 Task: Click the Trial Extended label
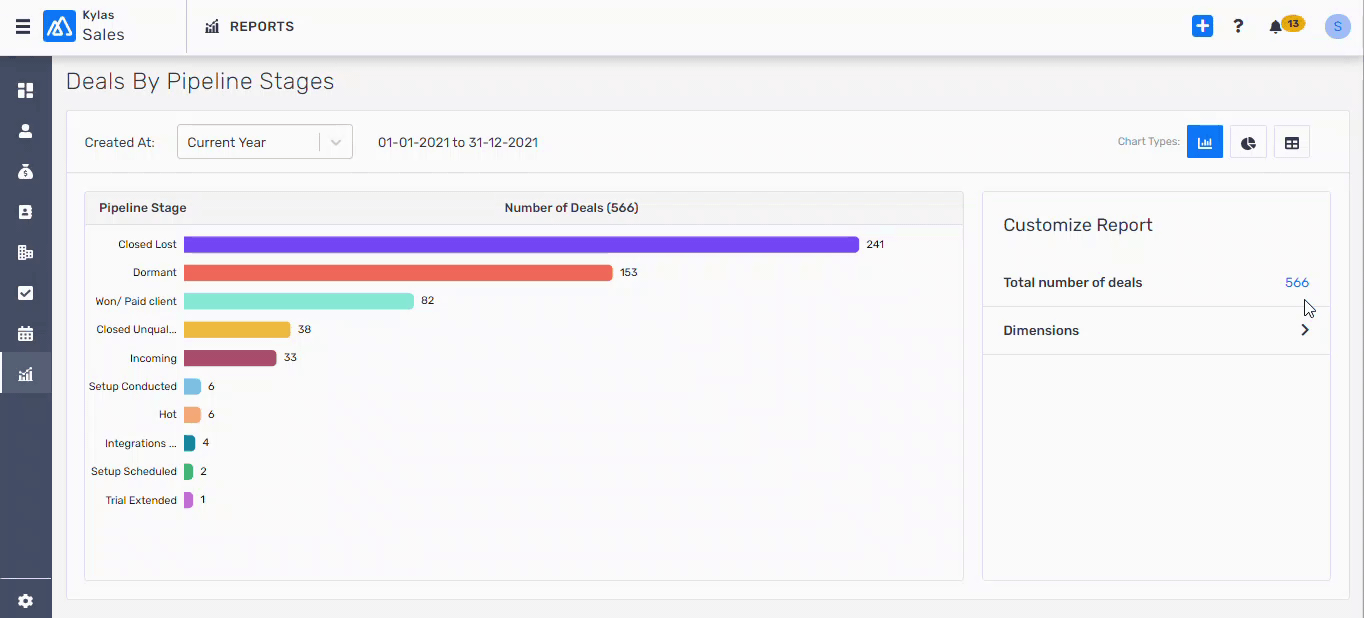(x=141, y=500)
